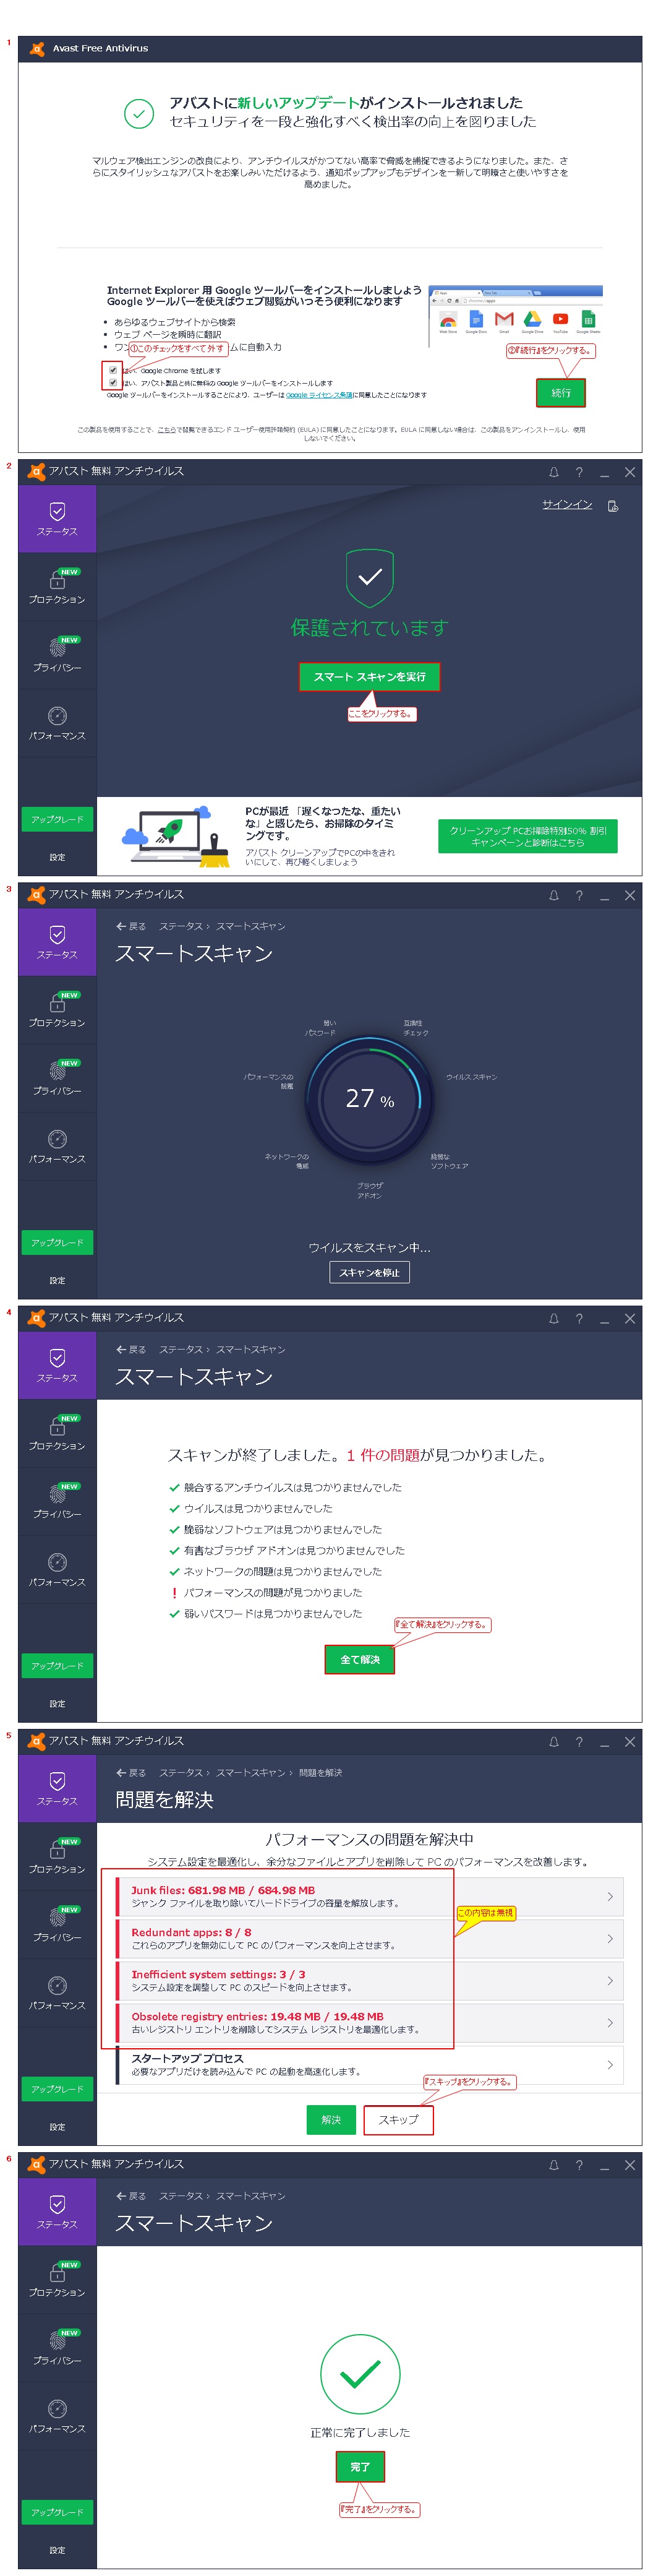Open the こちら EULA link in the installer

(166, 430)
